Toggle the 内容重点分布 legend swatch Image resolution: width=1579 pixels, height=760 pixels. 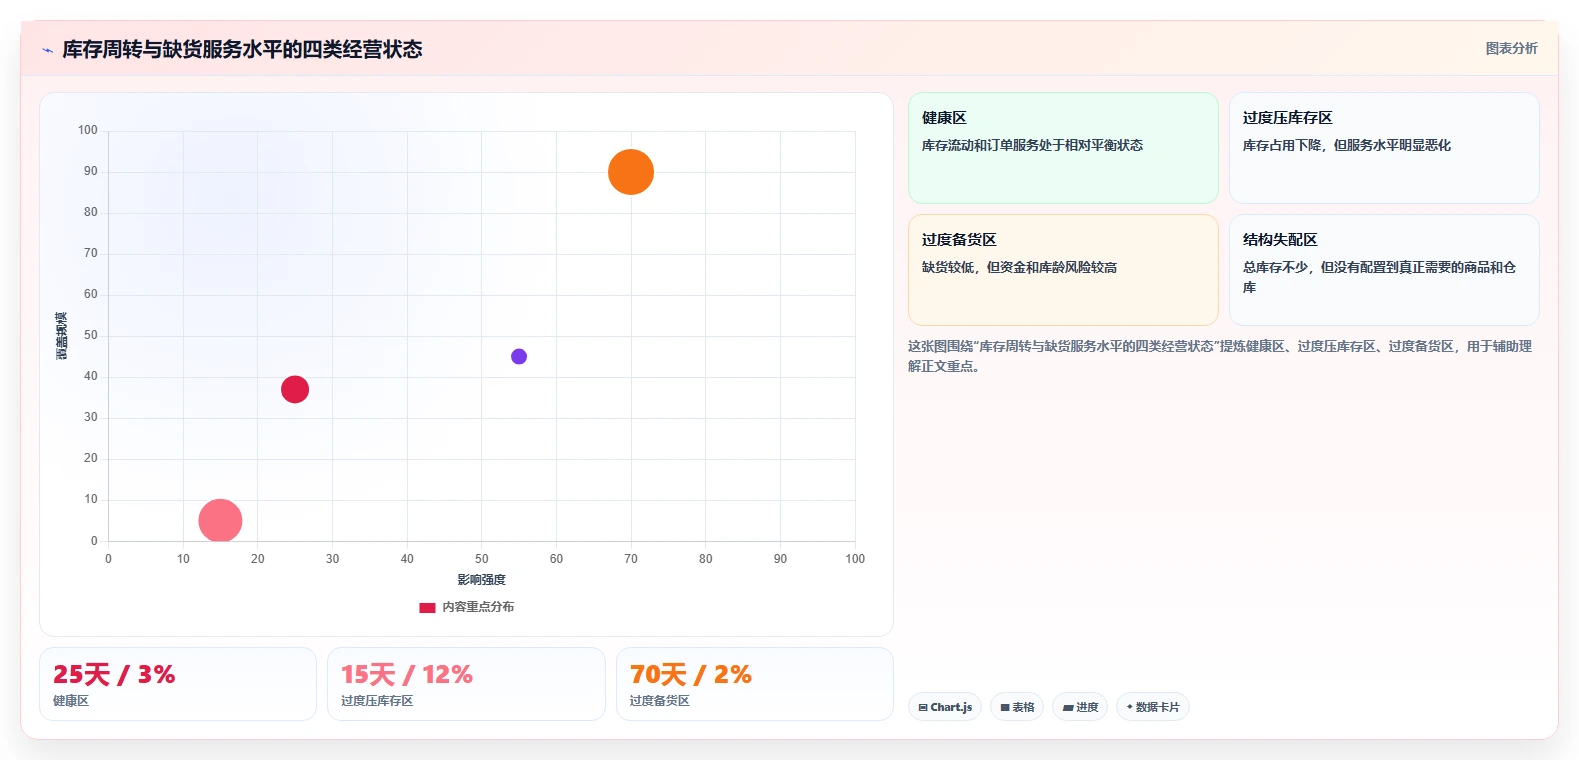[x=427, y=607]
